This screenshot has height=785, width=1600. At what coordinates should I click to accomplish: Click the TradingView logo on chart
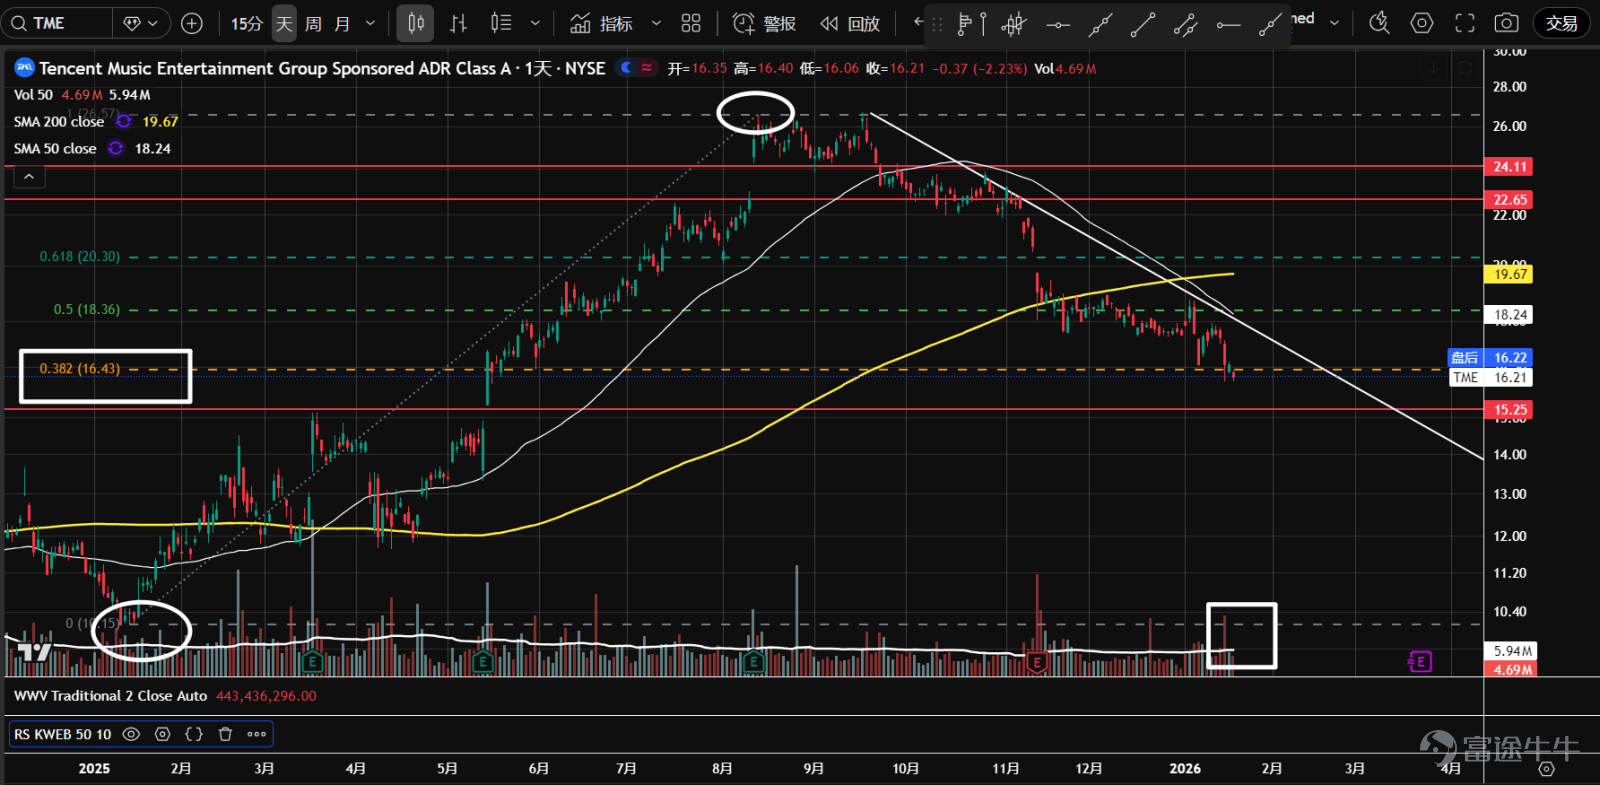point(35,653)
